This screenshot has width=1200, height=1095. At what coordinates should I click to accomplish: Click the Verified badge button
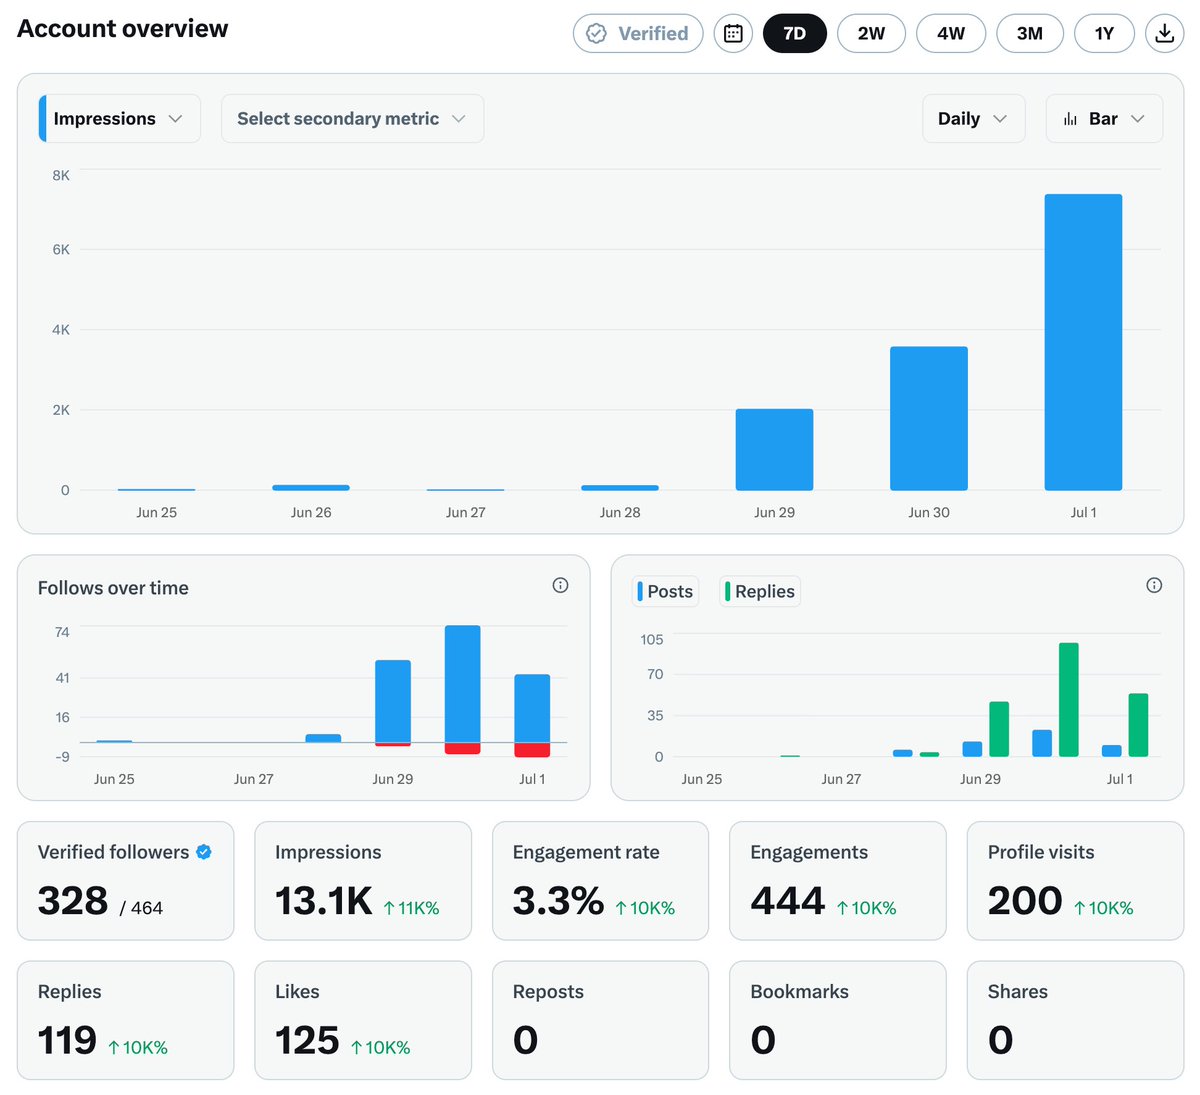[638, 33]
